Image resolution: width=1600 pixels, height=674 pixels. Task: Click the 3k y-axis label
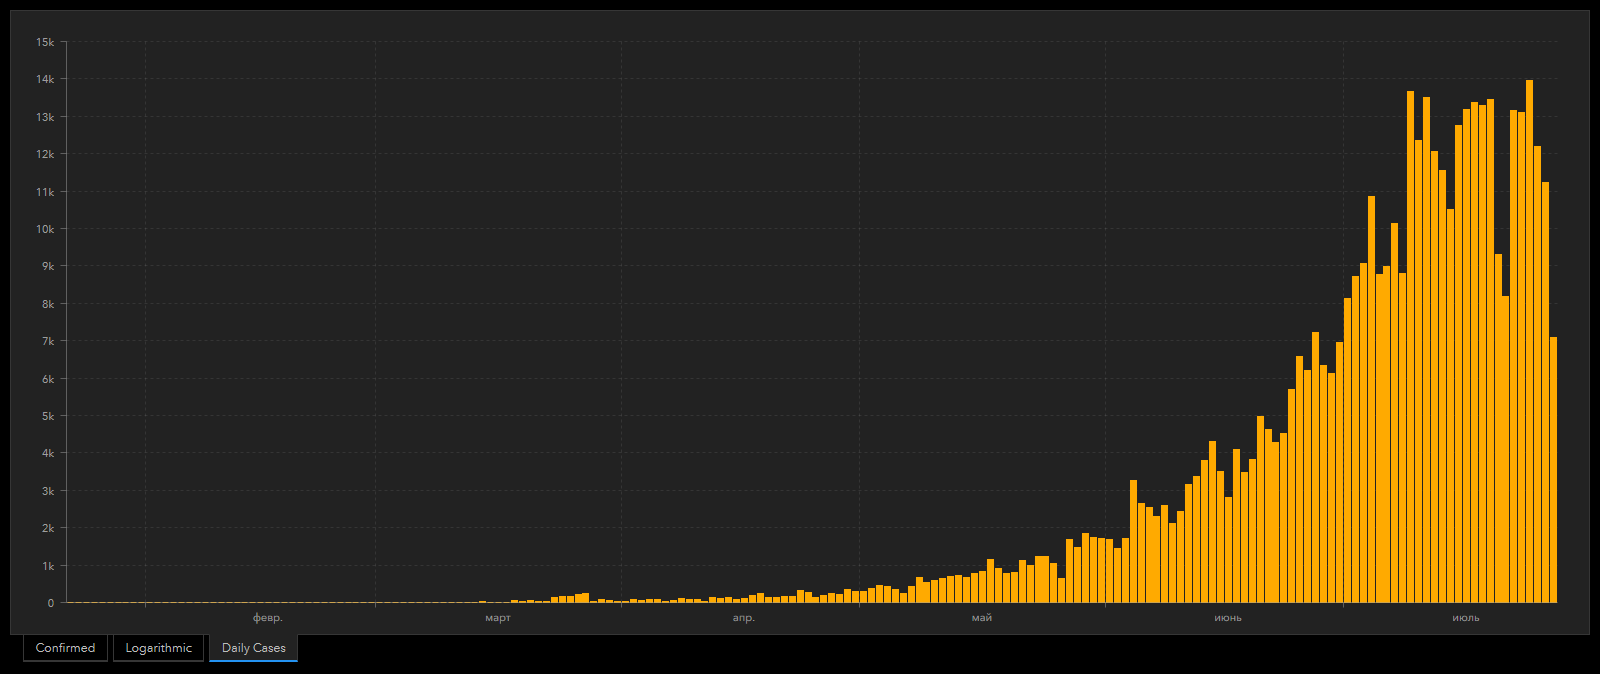pos(48,491)
